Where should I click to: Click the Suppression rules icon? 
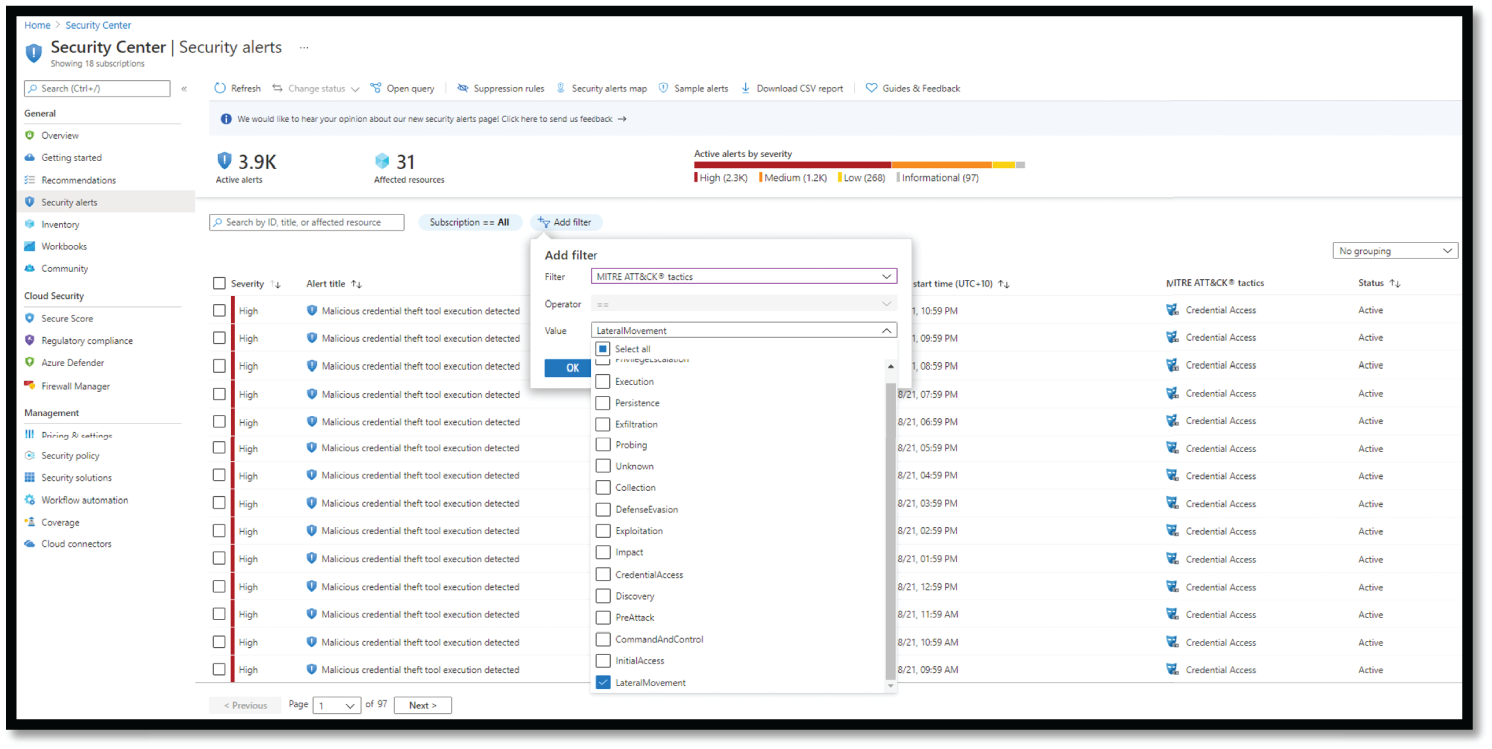(x=463, y=88)
